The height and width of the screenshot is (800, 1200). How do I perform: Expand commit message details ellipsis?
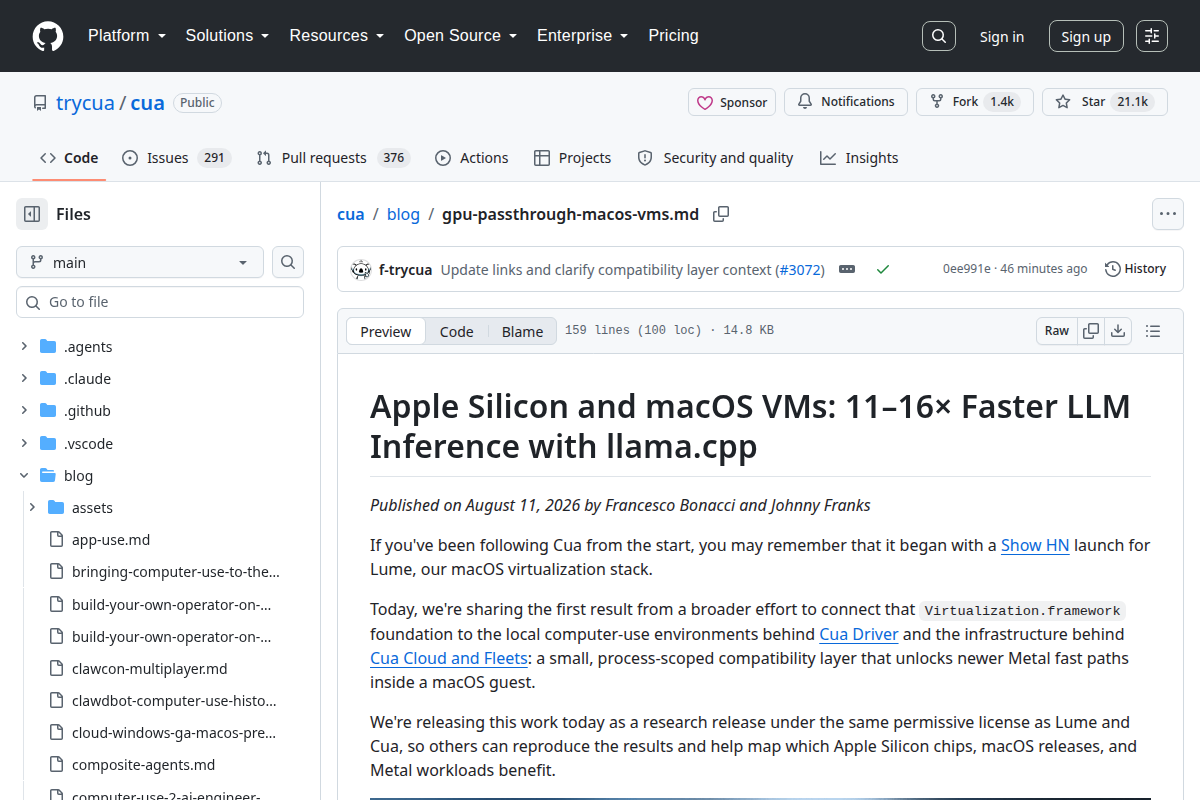click(x=847, y=269)
